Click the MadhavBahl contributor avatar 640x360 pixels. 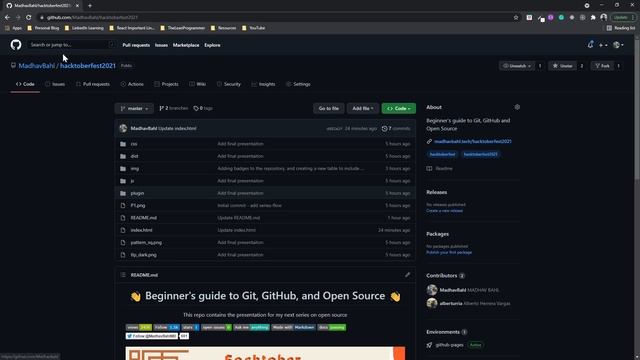tap(432, 290)
